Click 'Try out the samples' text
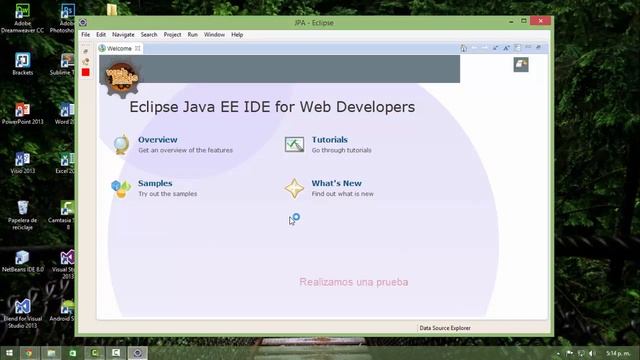This screenshot has width=640, height=360. (167, 194)
